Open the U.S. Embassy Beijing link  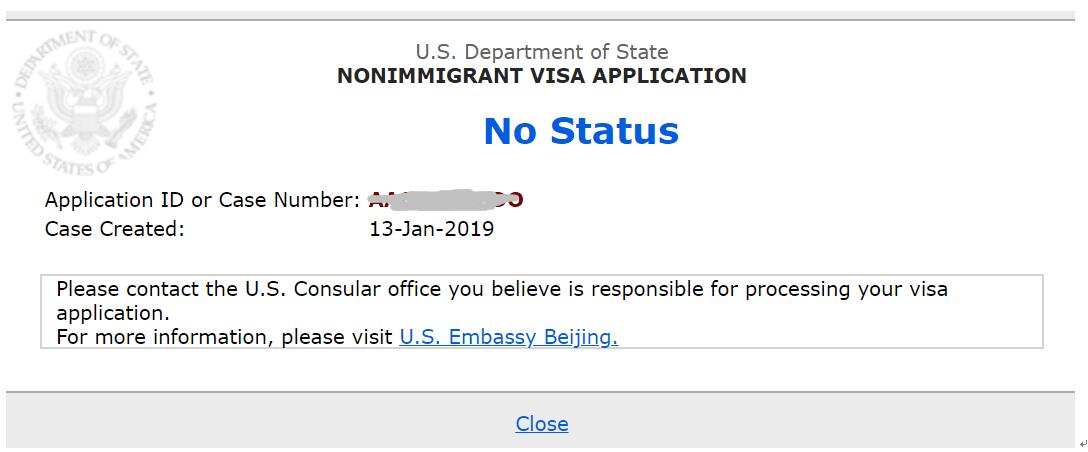tap(509, 337)
